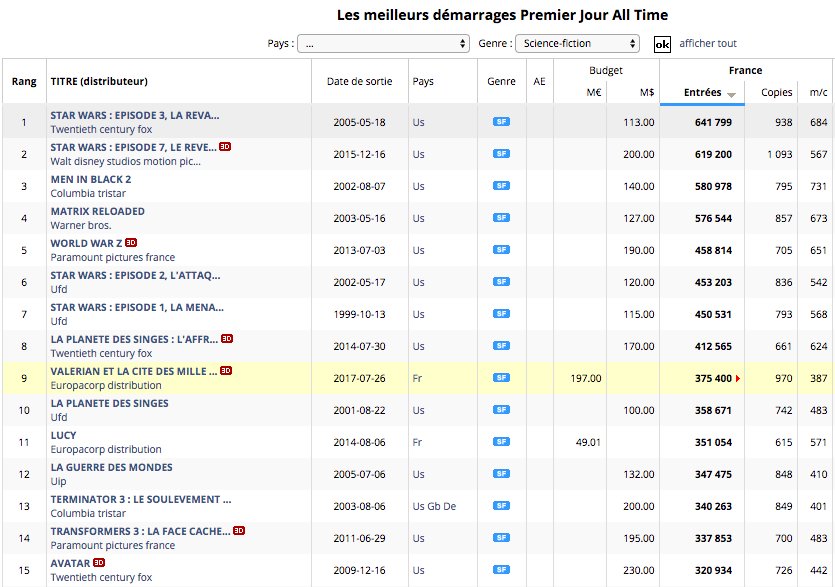Click SF genre badge in Matrix Reloaded row
835x587 pixels.
tap(501, 217)
